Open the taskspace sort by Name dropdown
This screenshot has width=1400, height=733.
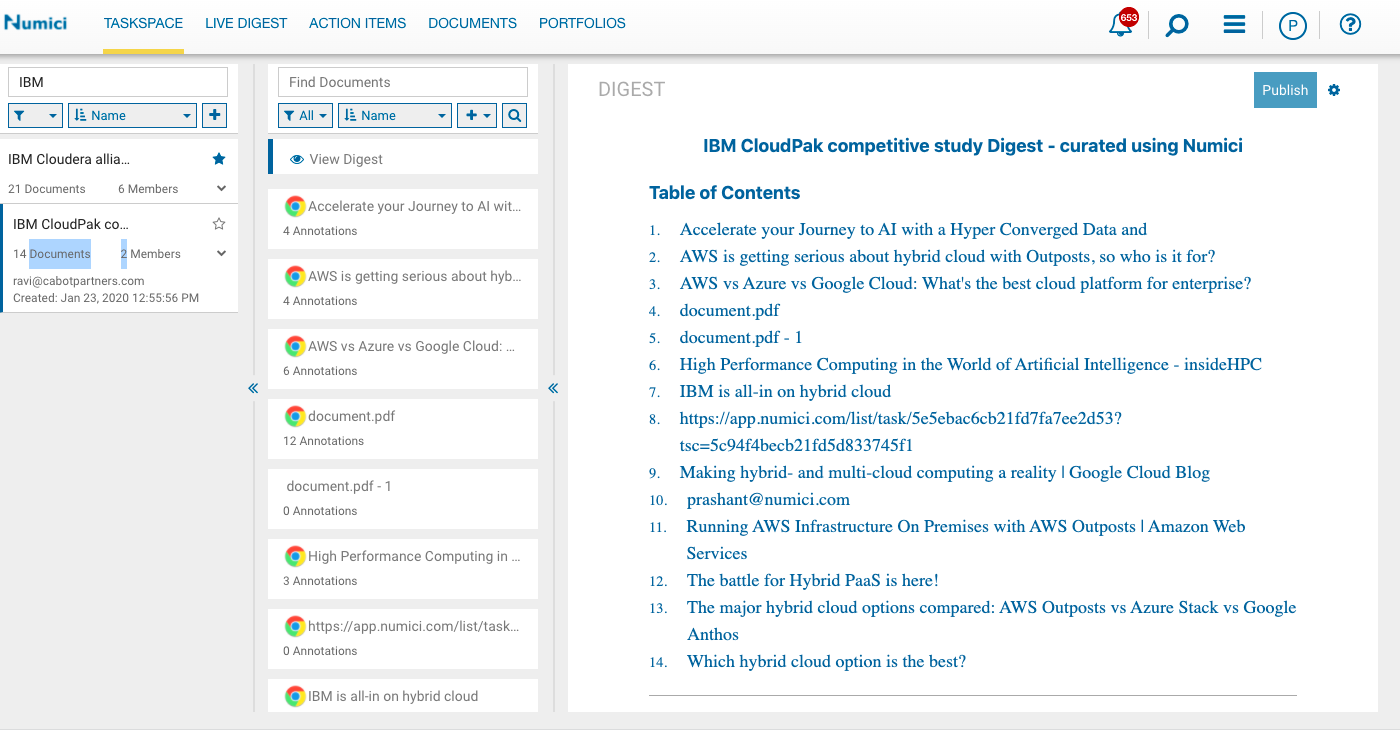132,115
